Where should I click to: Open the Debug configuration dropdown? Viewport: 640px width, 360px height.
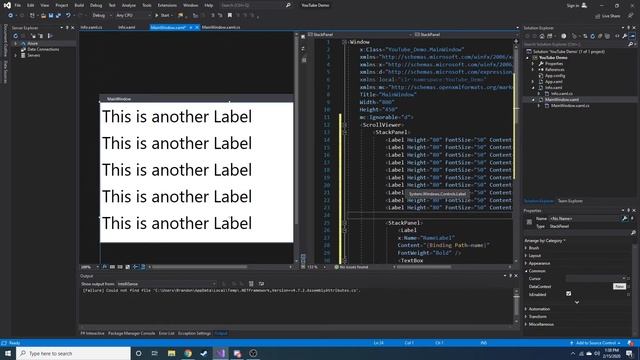102,16
